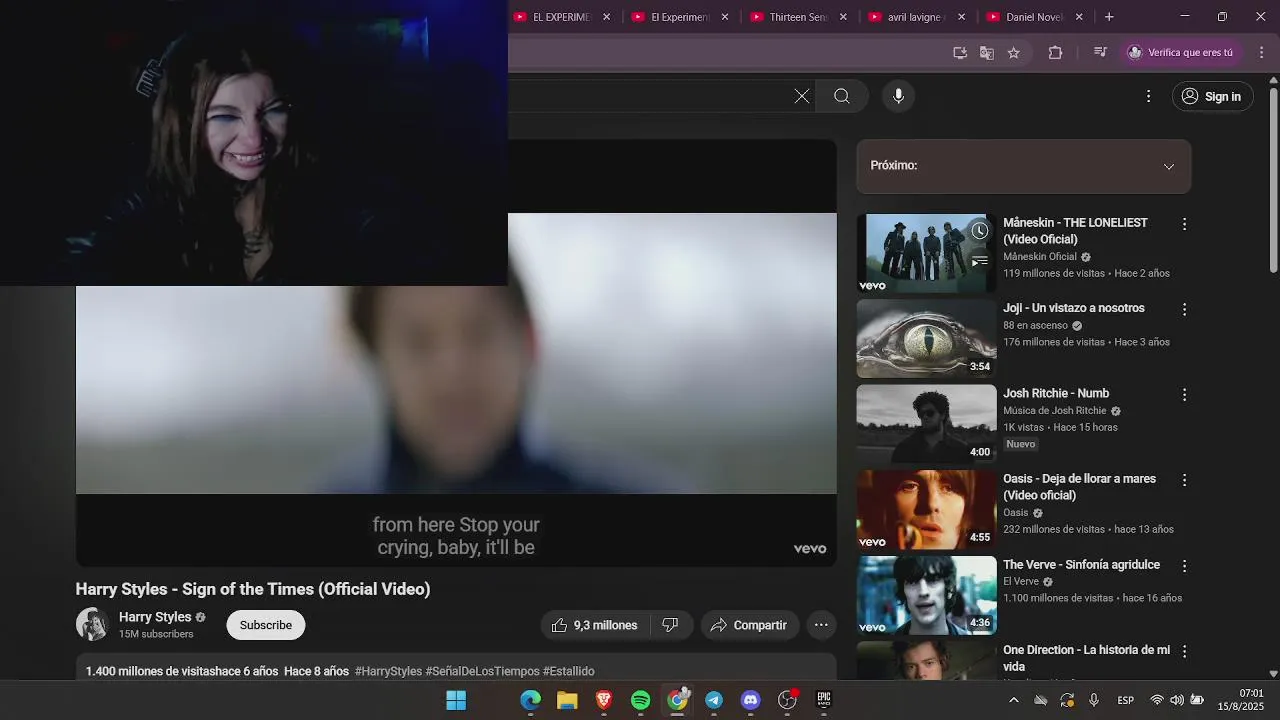
Task: Open options menu for One Direction video
Action: pos(1184,651)
